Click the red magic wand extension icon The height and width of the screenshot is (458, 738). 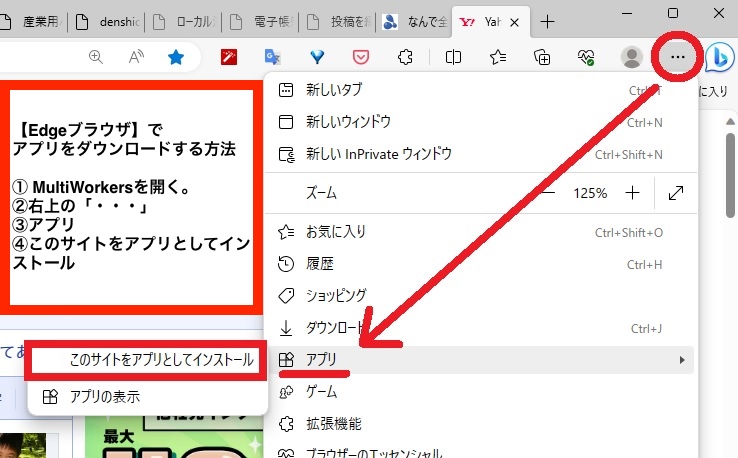(x=229, y=57)
